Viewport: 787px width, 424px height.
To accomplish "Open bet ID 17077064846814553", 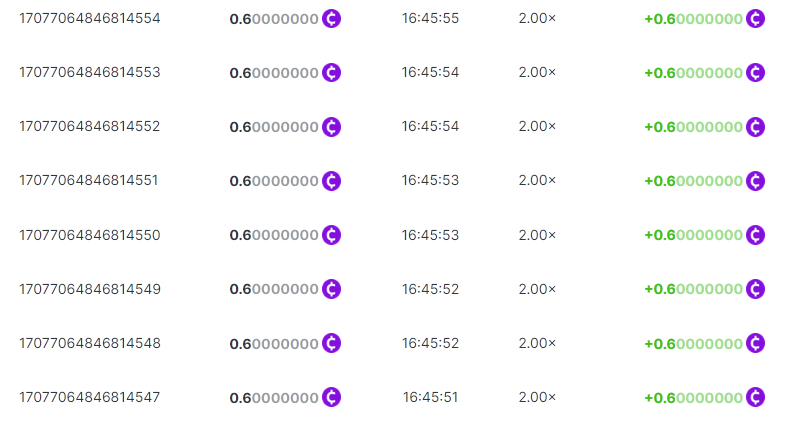I will [90, 73].
